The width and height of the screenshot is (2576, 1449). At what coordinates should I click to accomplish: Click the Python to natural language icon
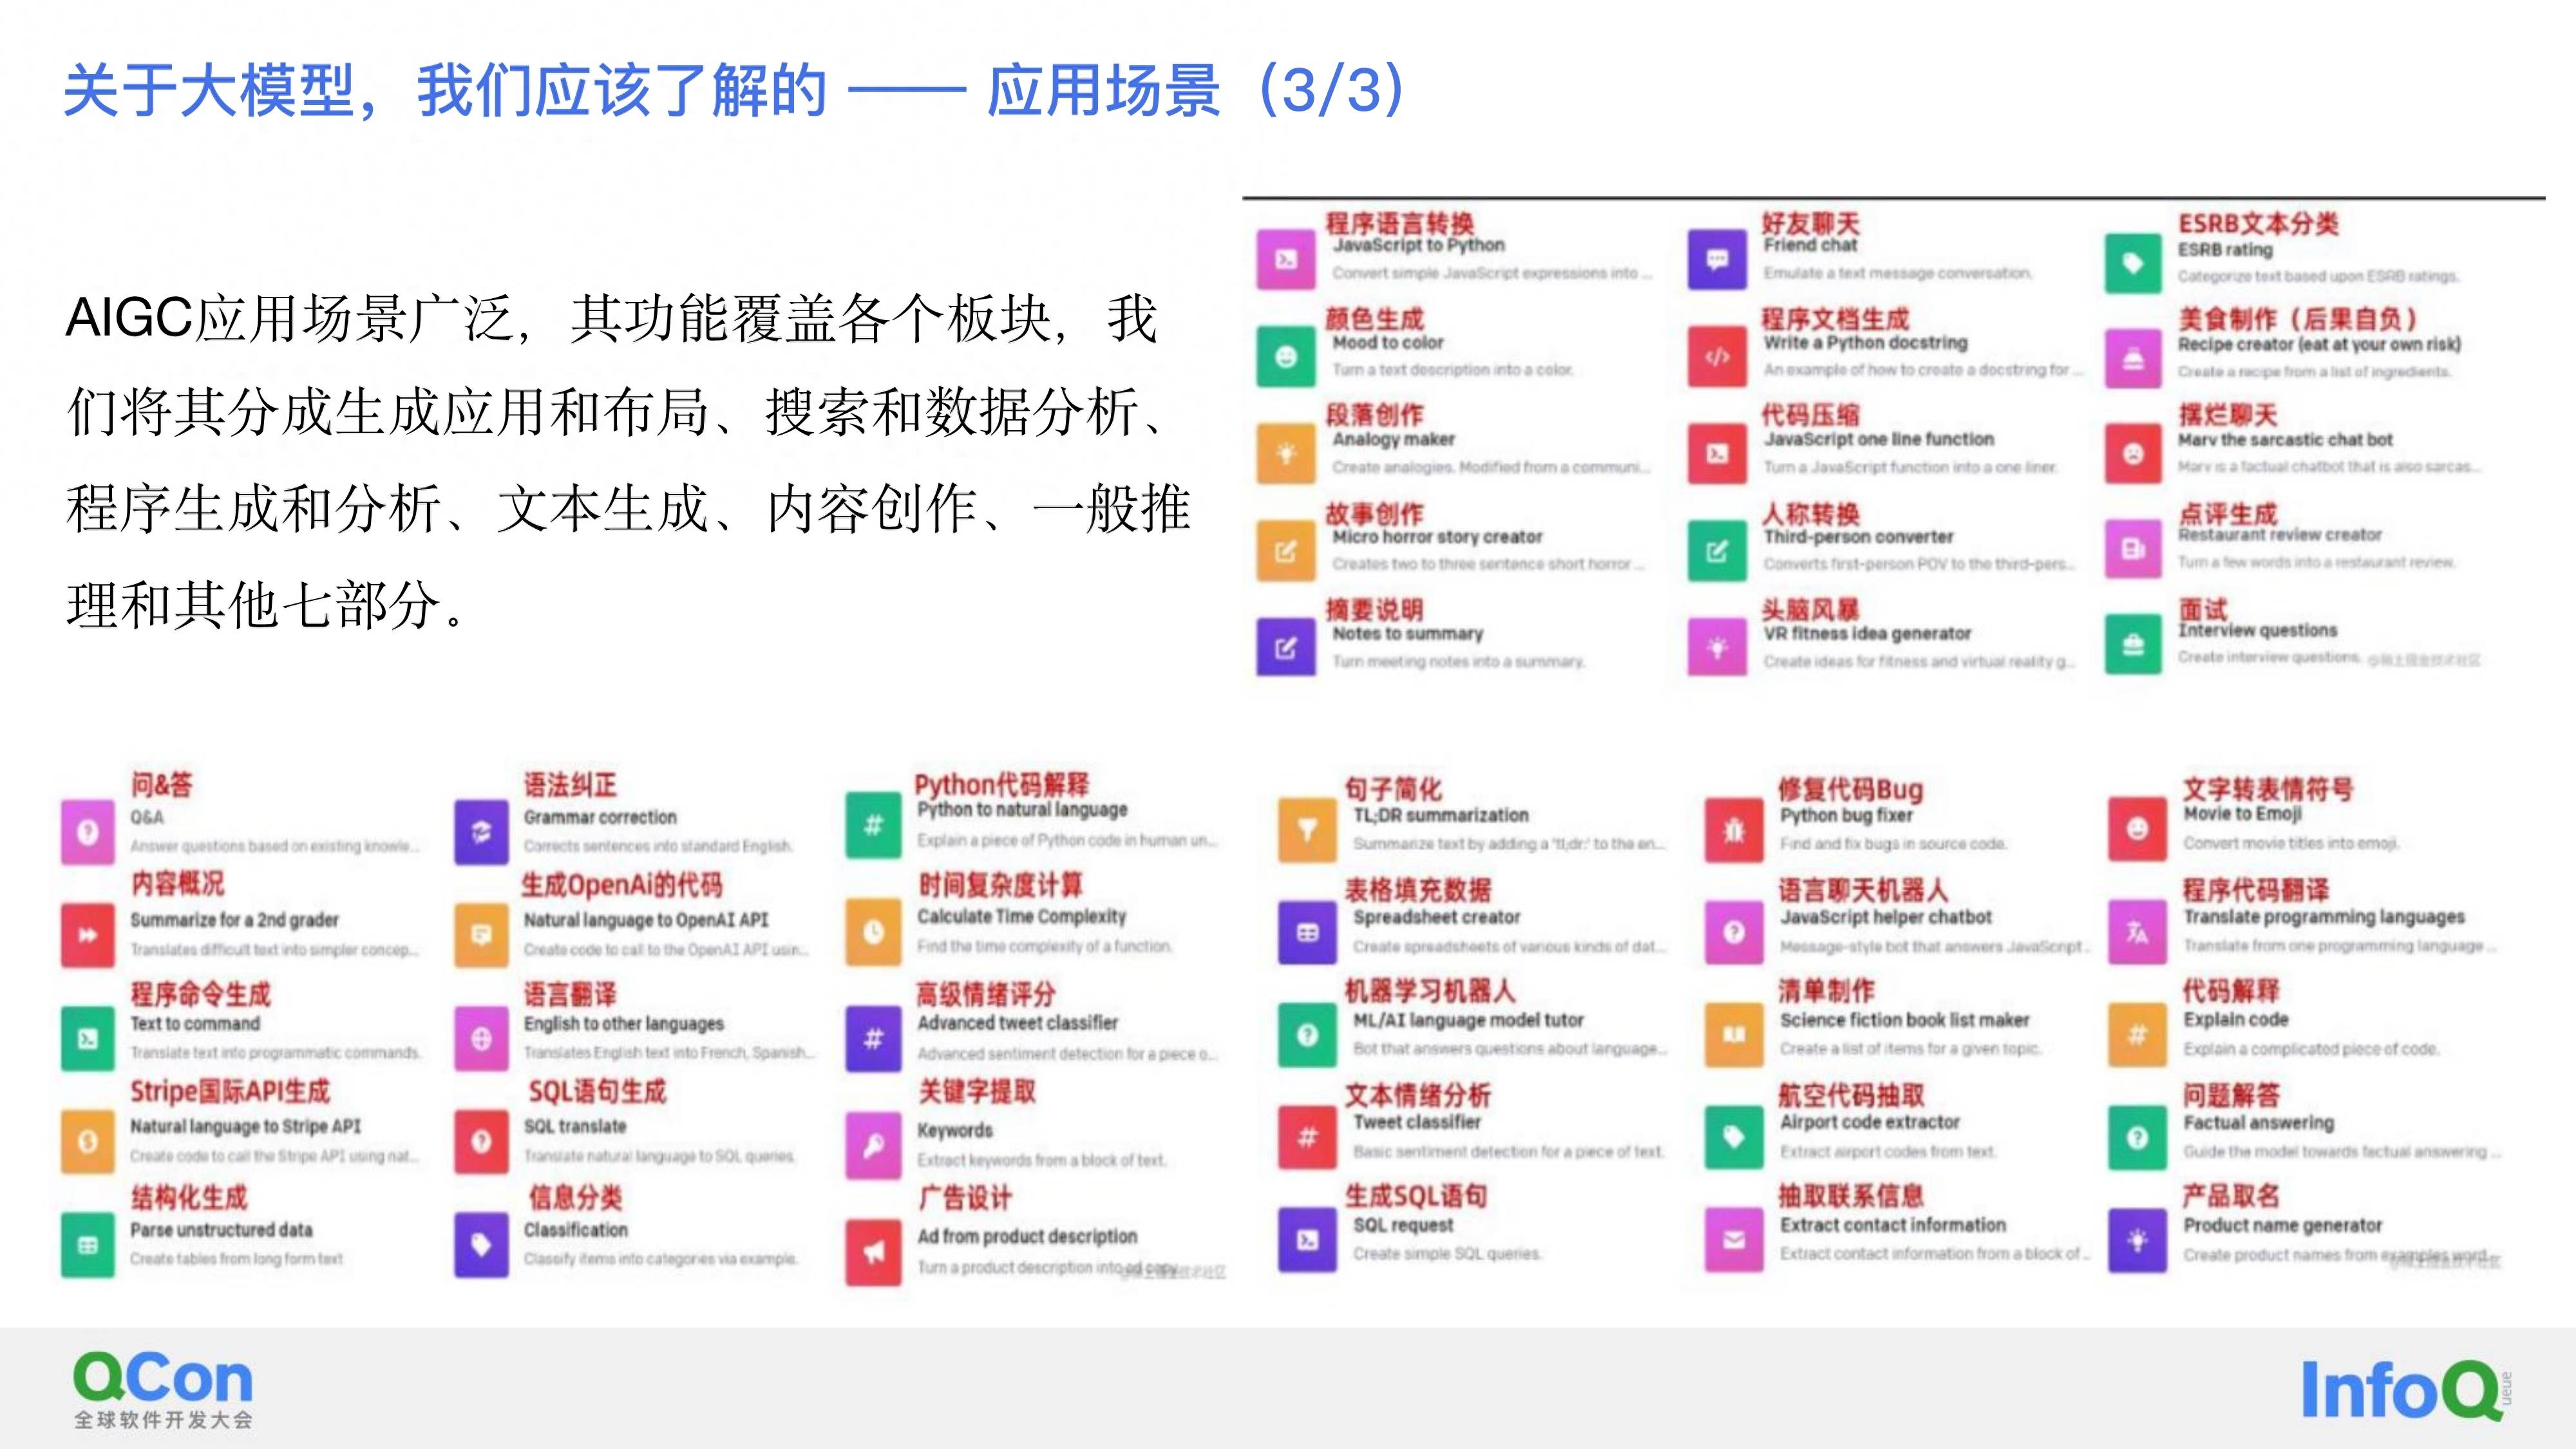click(873, 826)
